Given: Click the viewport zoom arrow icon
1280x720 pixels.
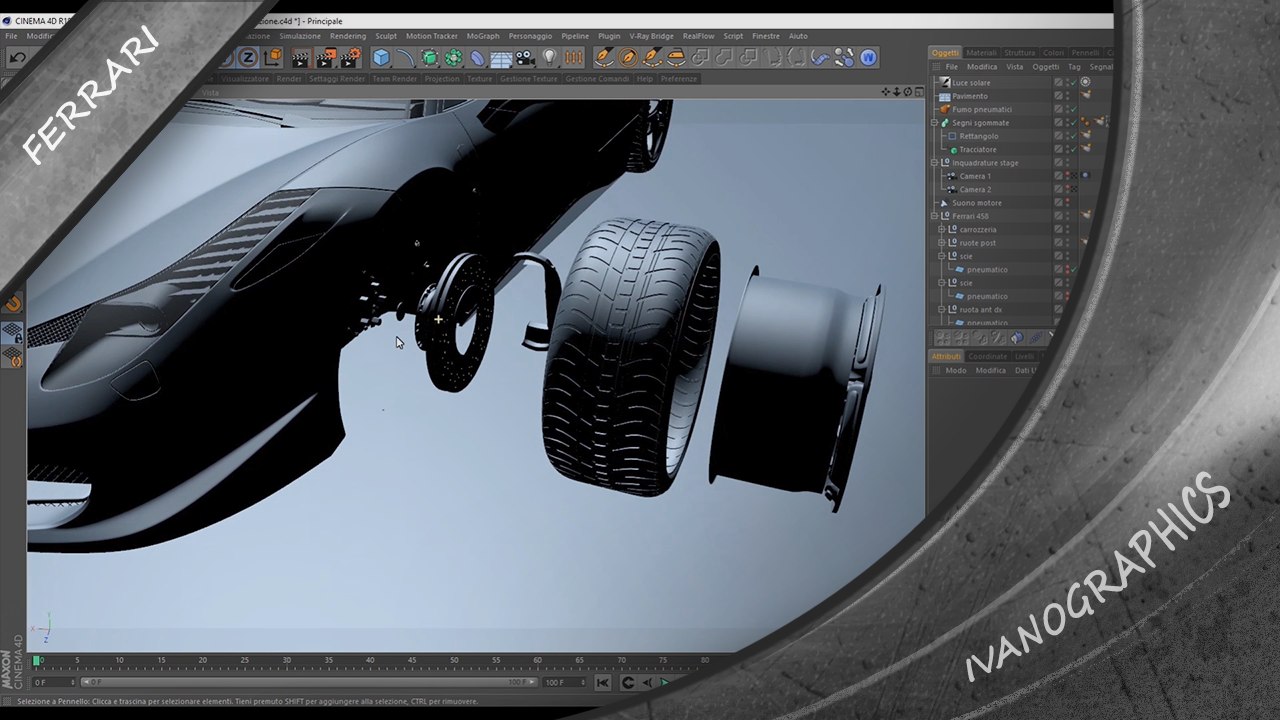Looking at the screenshot, I should [x=897, y=92].
